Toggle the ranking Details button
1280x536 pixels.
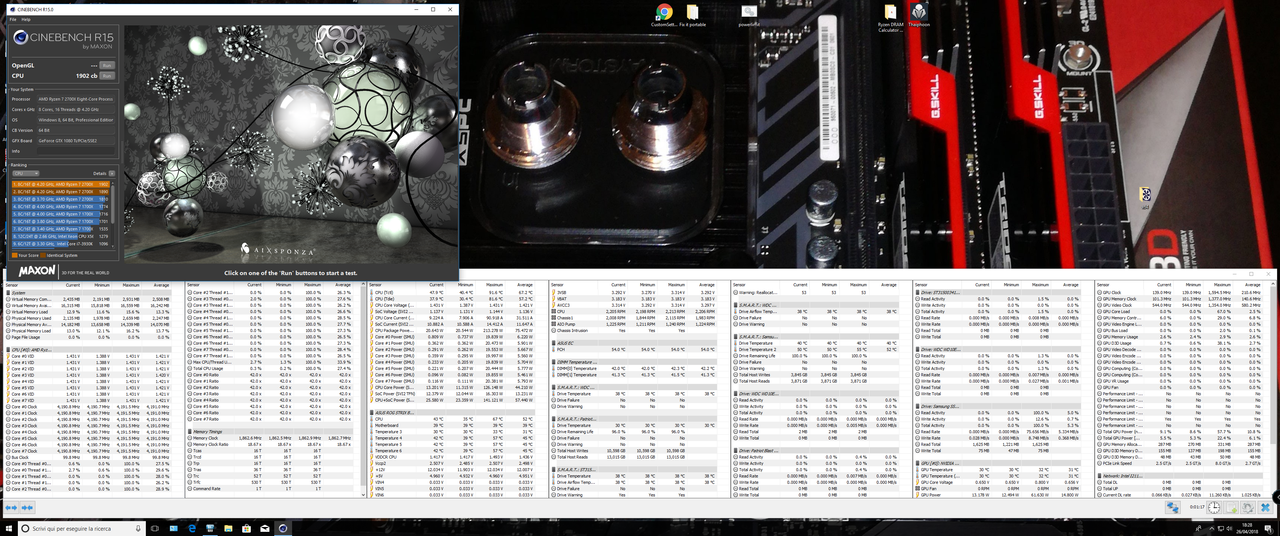tap(113, 173)
